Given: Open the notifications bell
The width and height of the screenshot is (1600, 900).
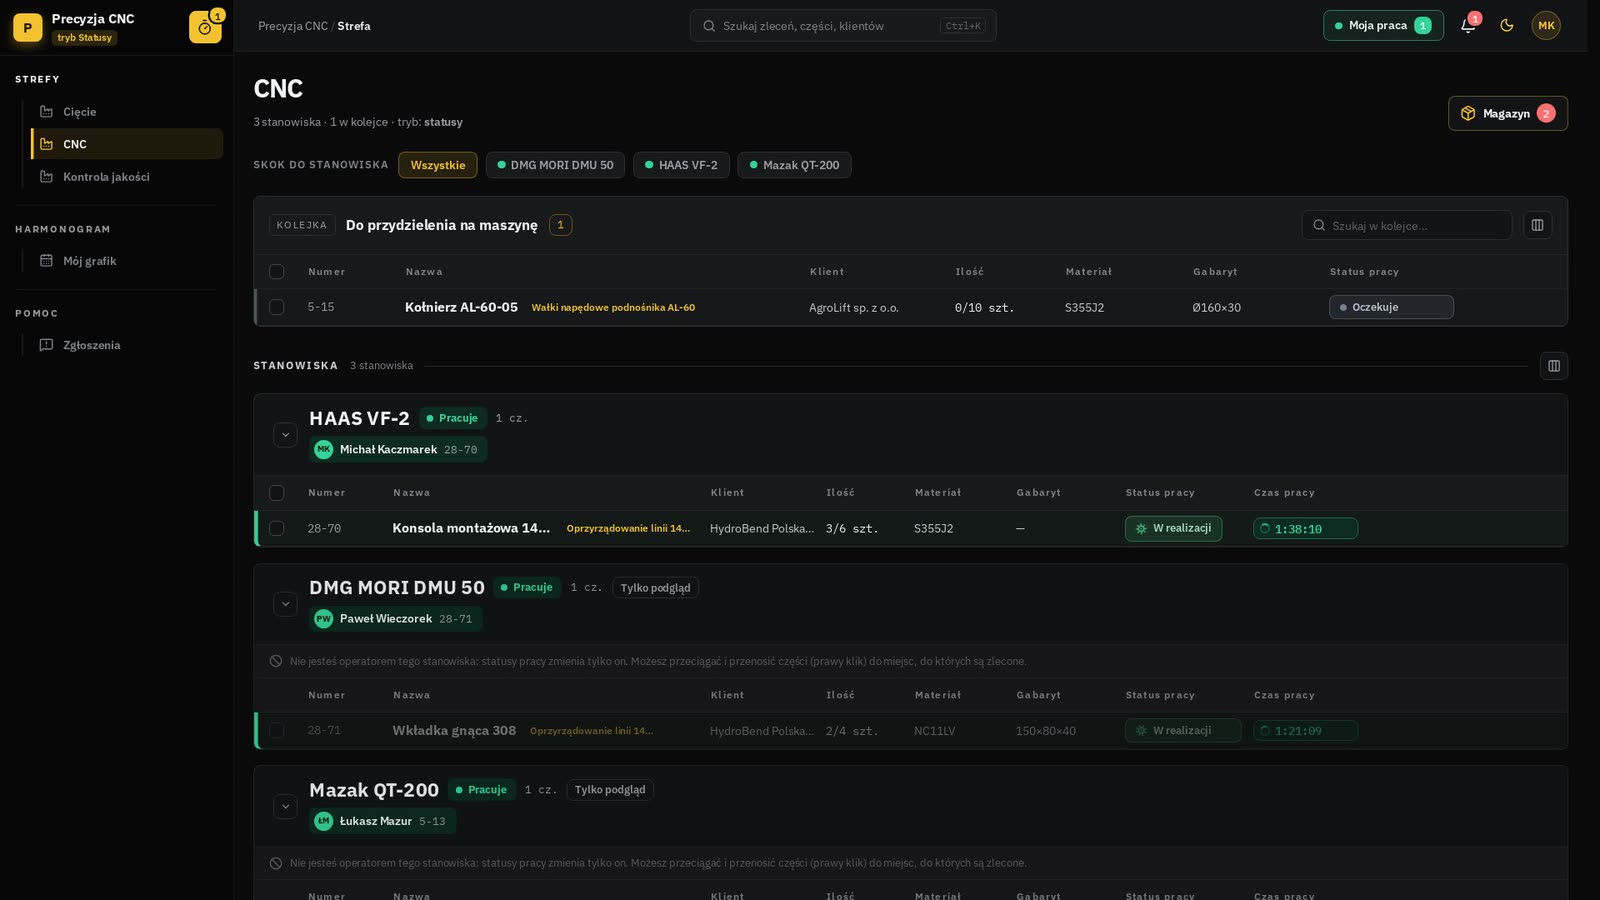Looking at the screenshot, I should (1468, 26).
